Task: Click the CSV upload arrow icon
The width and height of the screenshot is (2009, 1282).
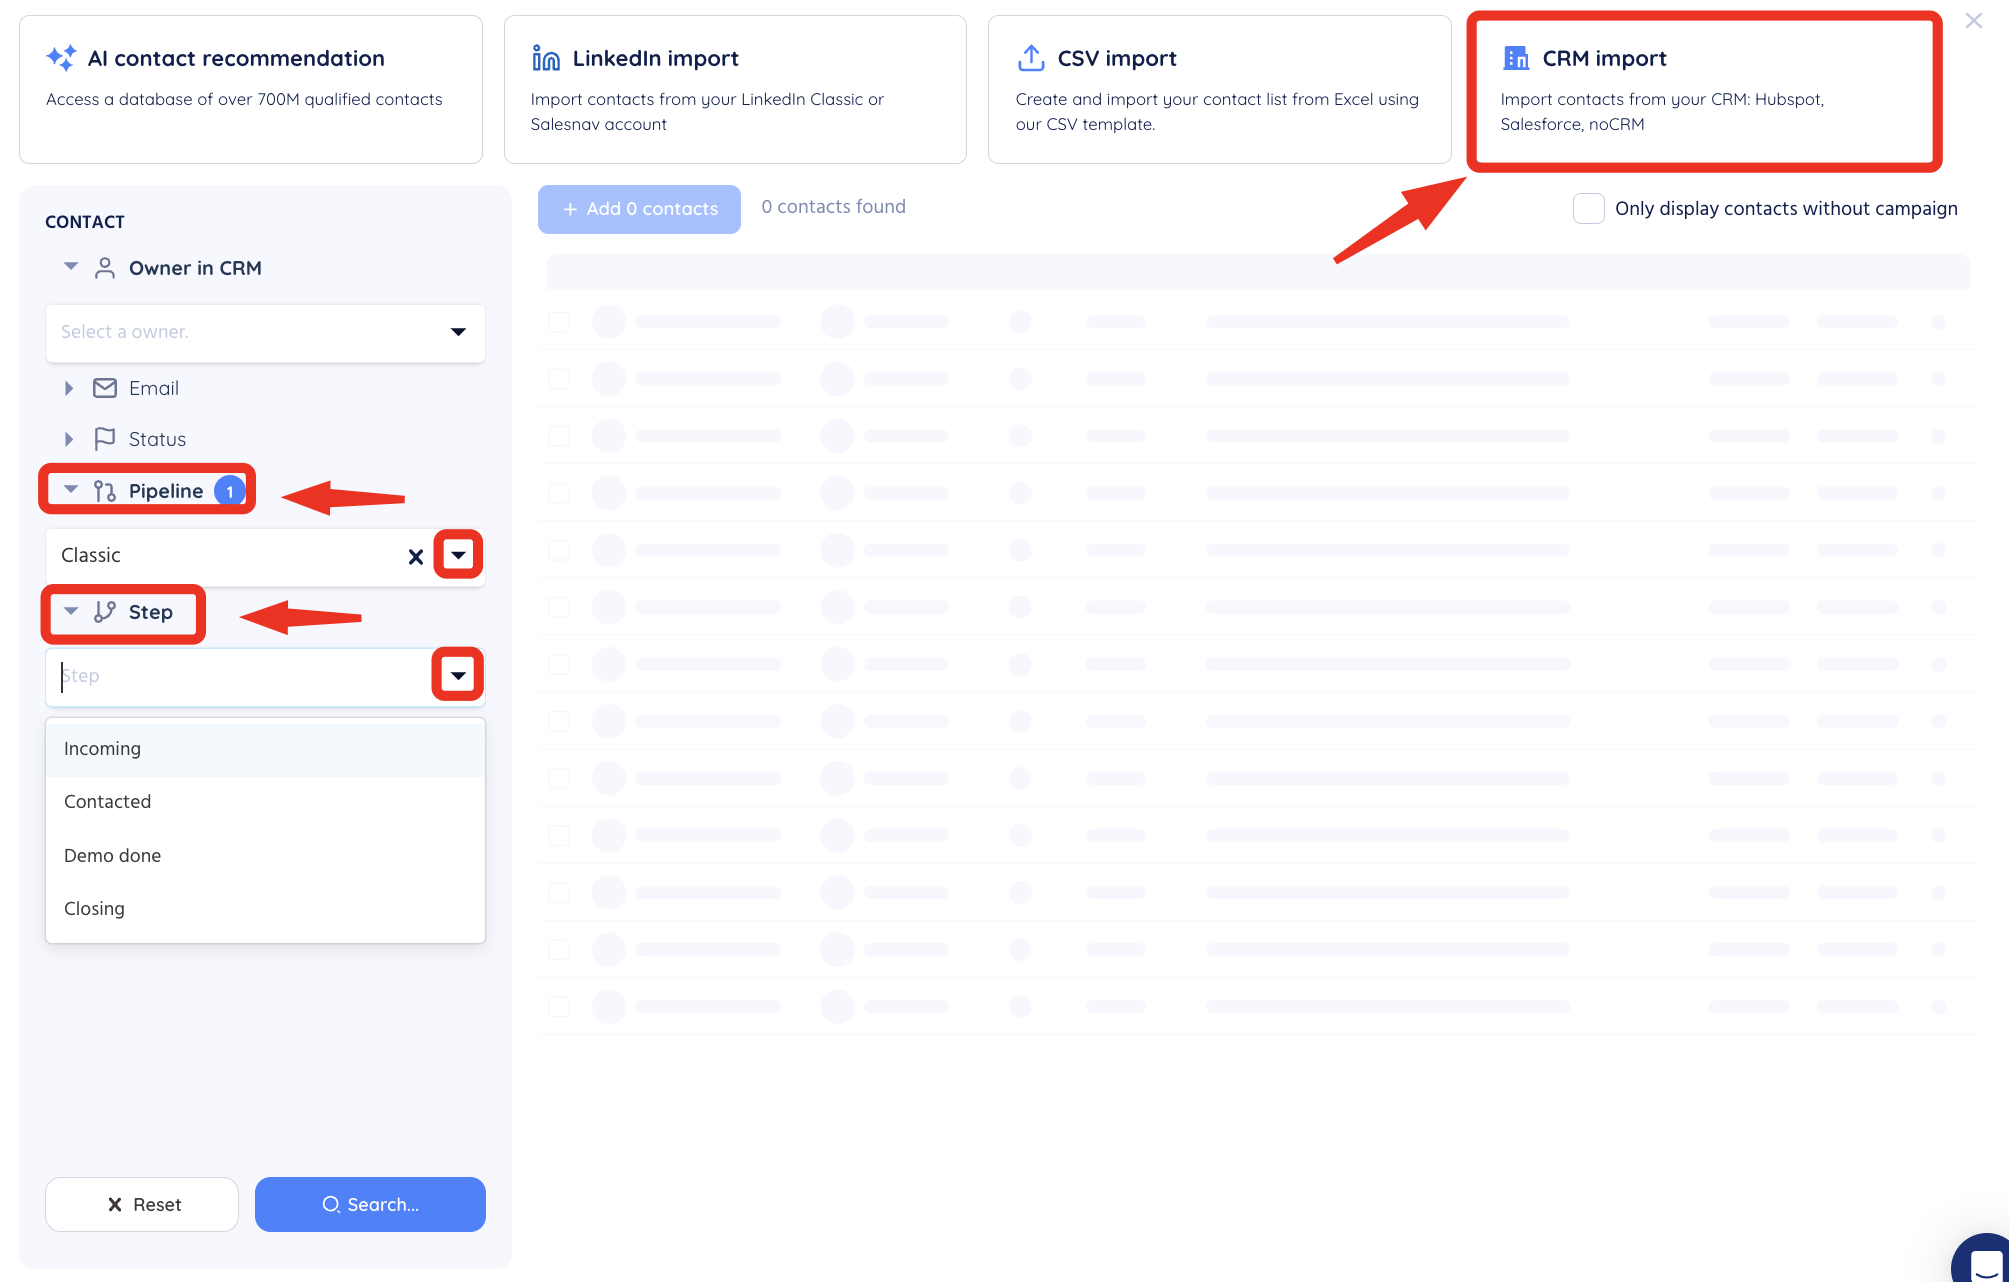Action: pos(1031,58)
